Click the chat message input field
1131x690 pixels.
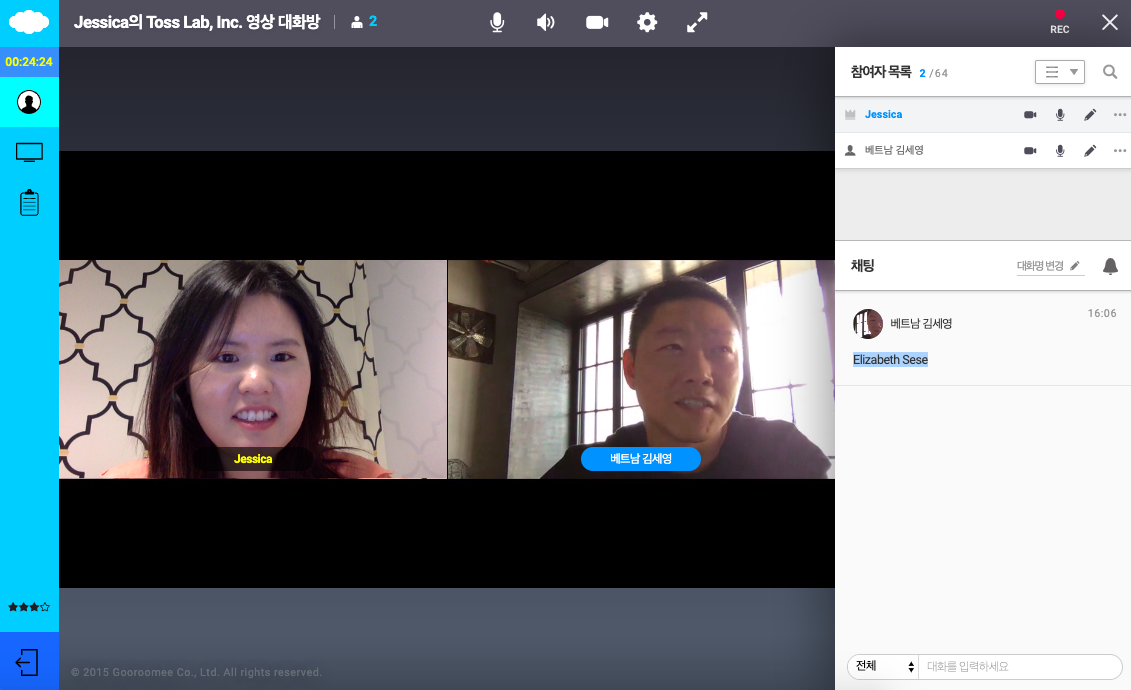[1018, 666]
